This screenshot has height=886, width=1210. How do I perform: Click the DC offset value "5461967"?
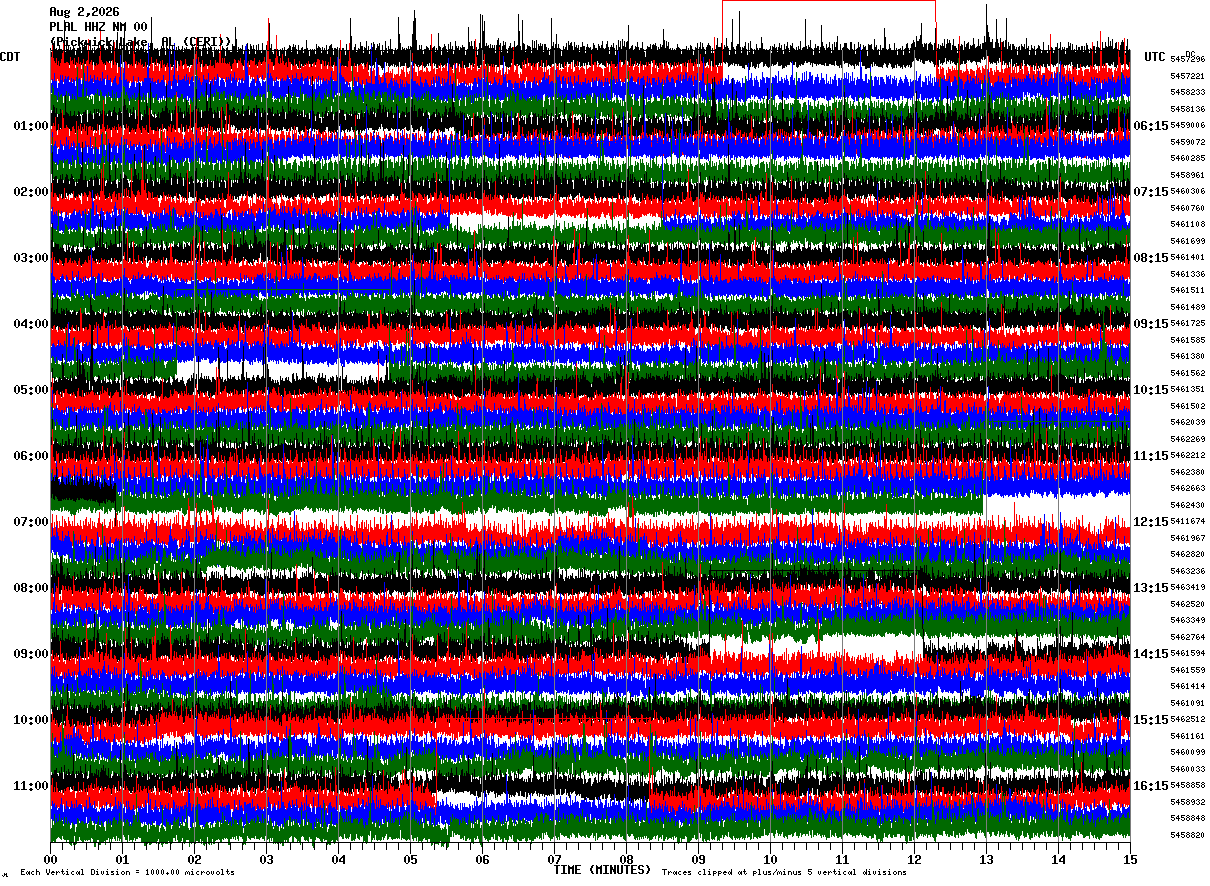click(x=1187, y=538)
